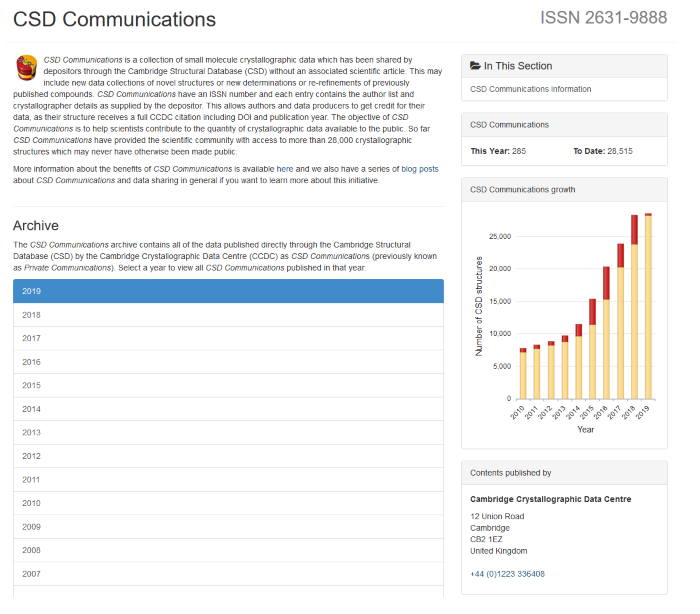Screen dimensions: 700x614
Task: Select 2013 in the archive list
Action: [x=228, y=432]
